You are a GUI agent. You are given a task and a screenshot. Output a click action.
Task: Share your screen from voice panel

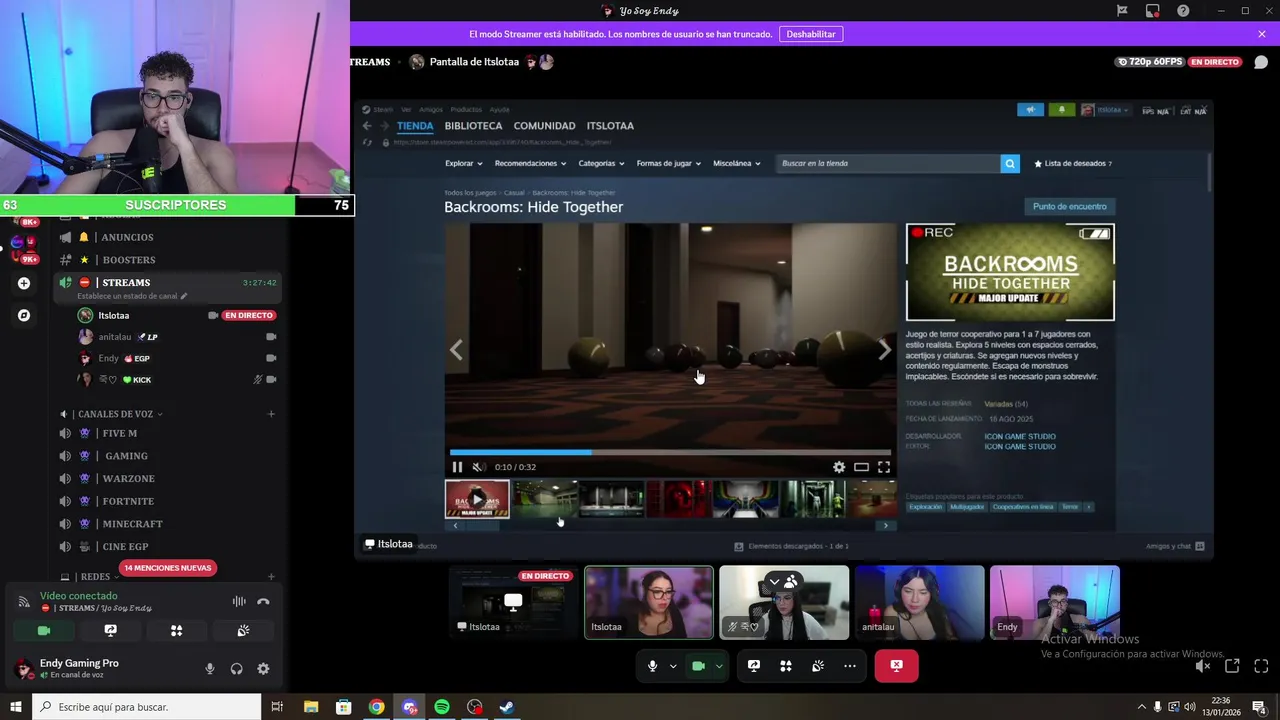coord(110,631)
